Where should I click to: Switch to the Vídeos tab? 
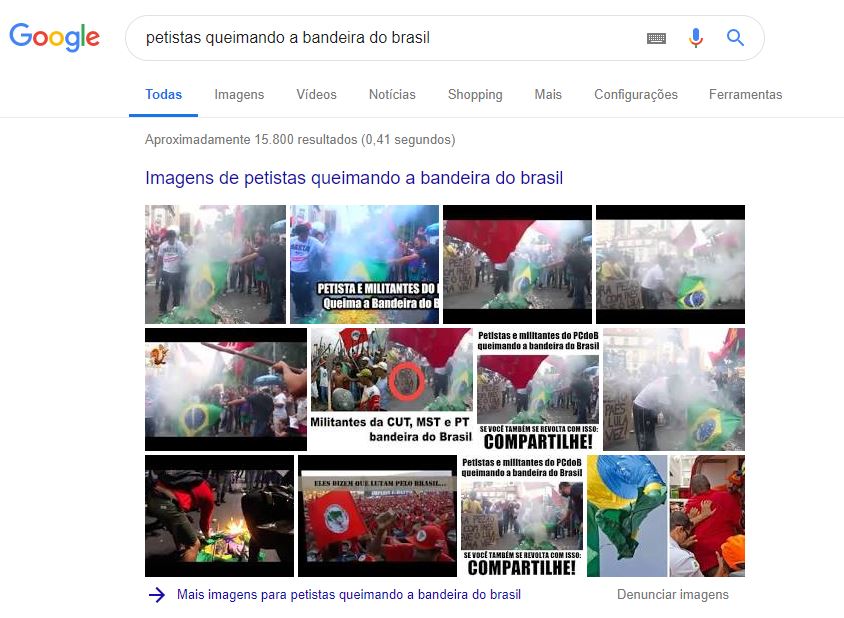316,94
